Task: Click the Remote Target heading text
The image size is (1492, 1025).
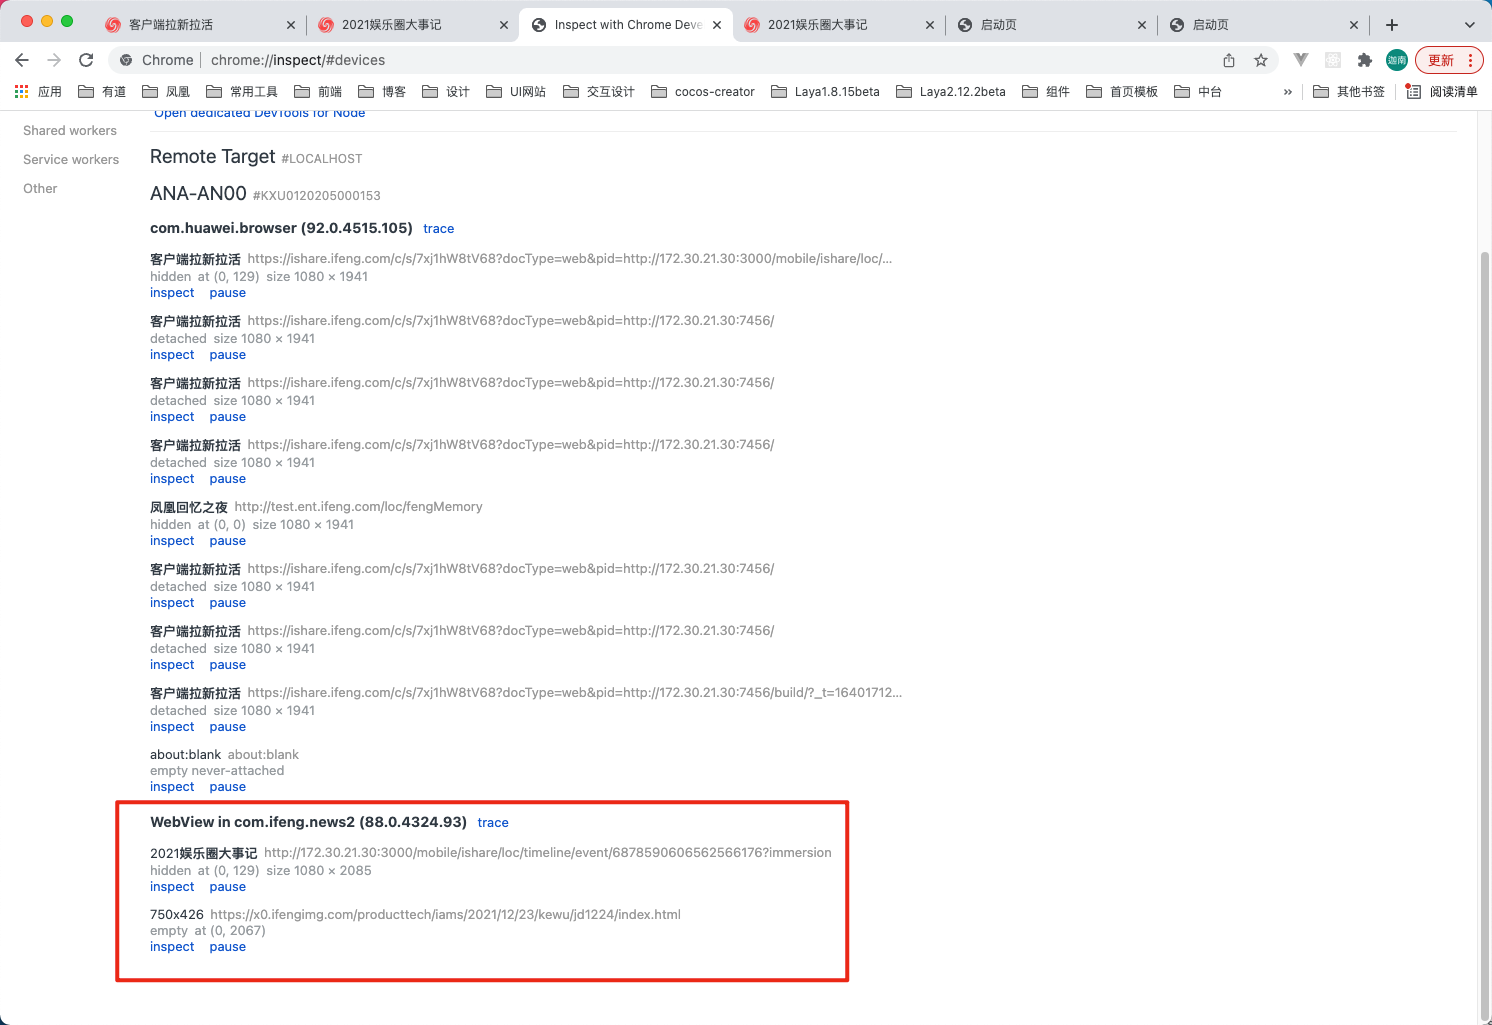Action: tap(212, 157)
